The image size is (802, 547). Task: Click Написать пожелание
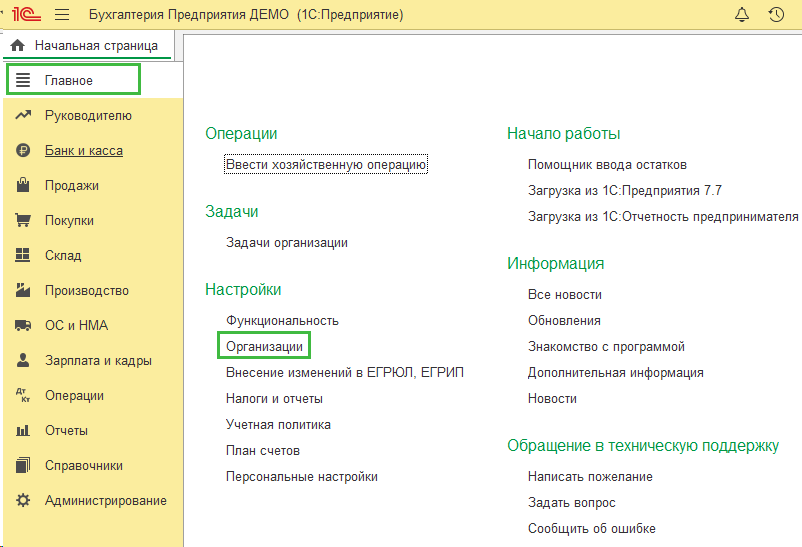tap(590, 477)
